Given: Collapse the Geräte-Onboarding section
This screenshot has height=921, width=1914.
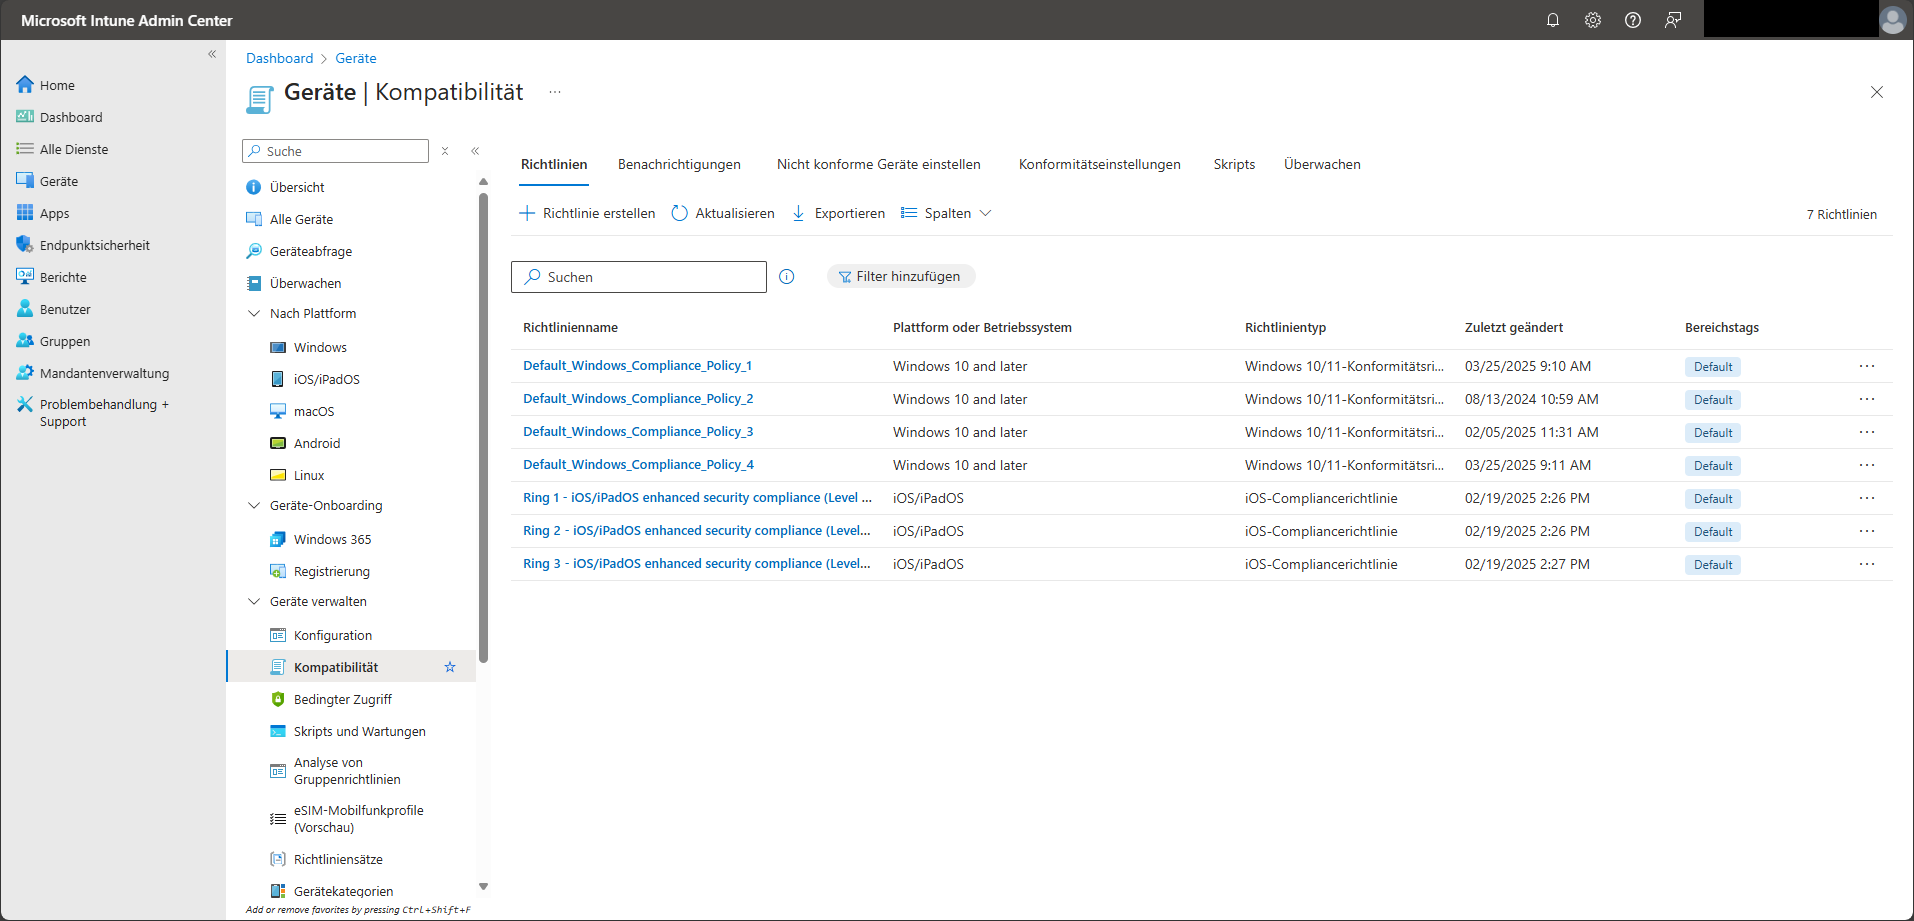Looking at the screenshot, I should [254, 505].
